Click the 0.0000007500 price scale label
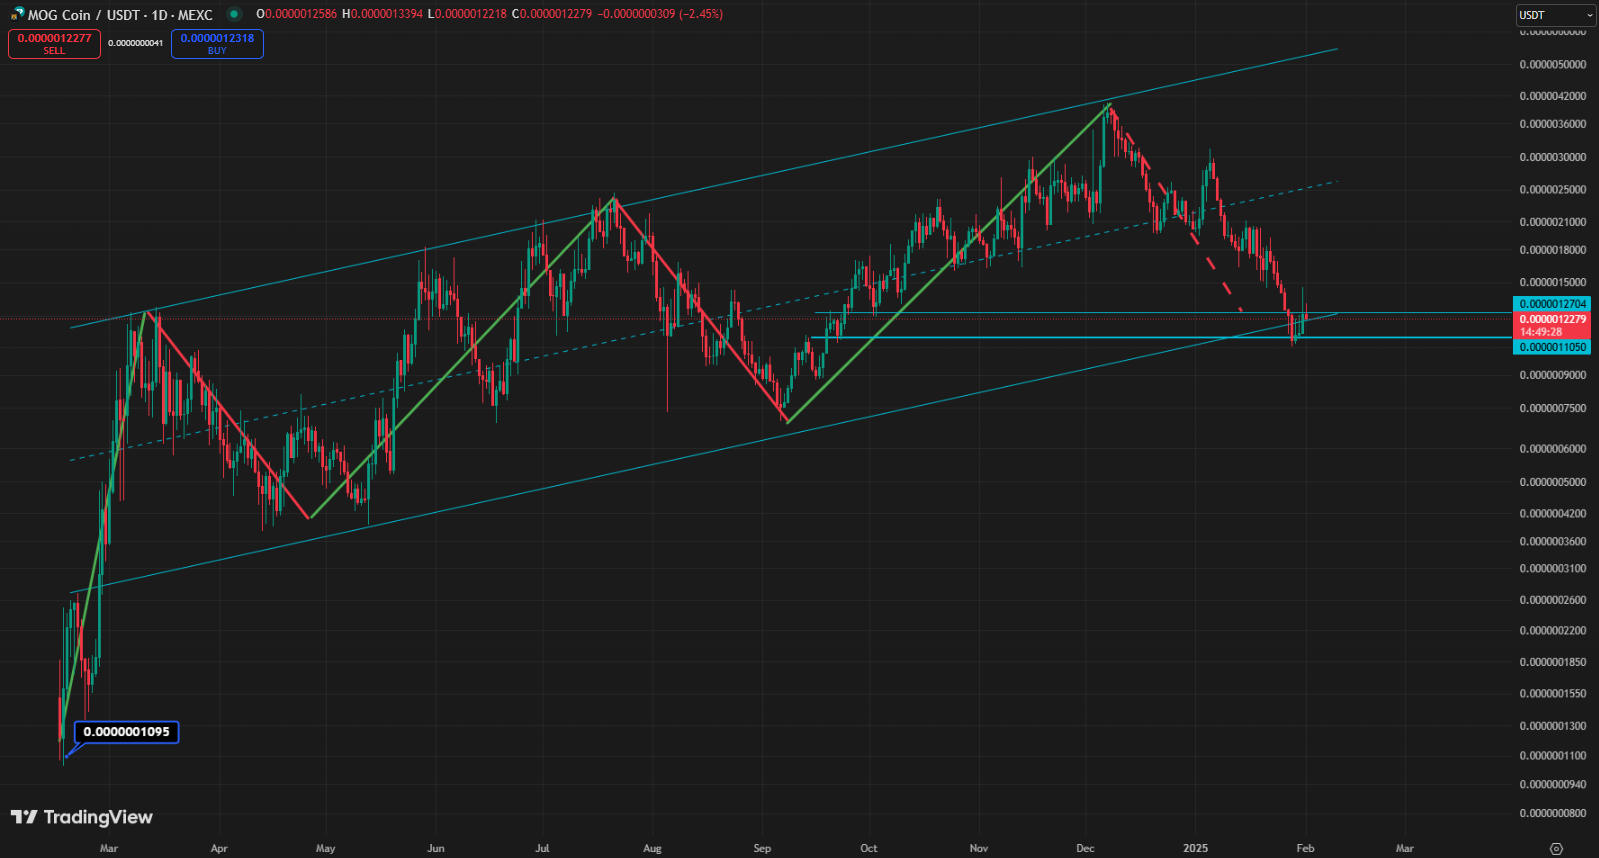Image resolution: width=1599 pixels, height=858 pixels. pos(1553,409)
